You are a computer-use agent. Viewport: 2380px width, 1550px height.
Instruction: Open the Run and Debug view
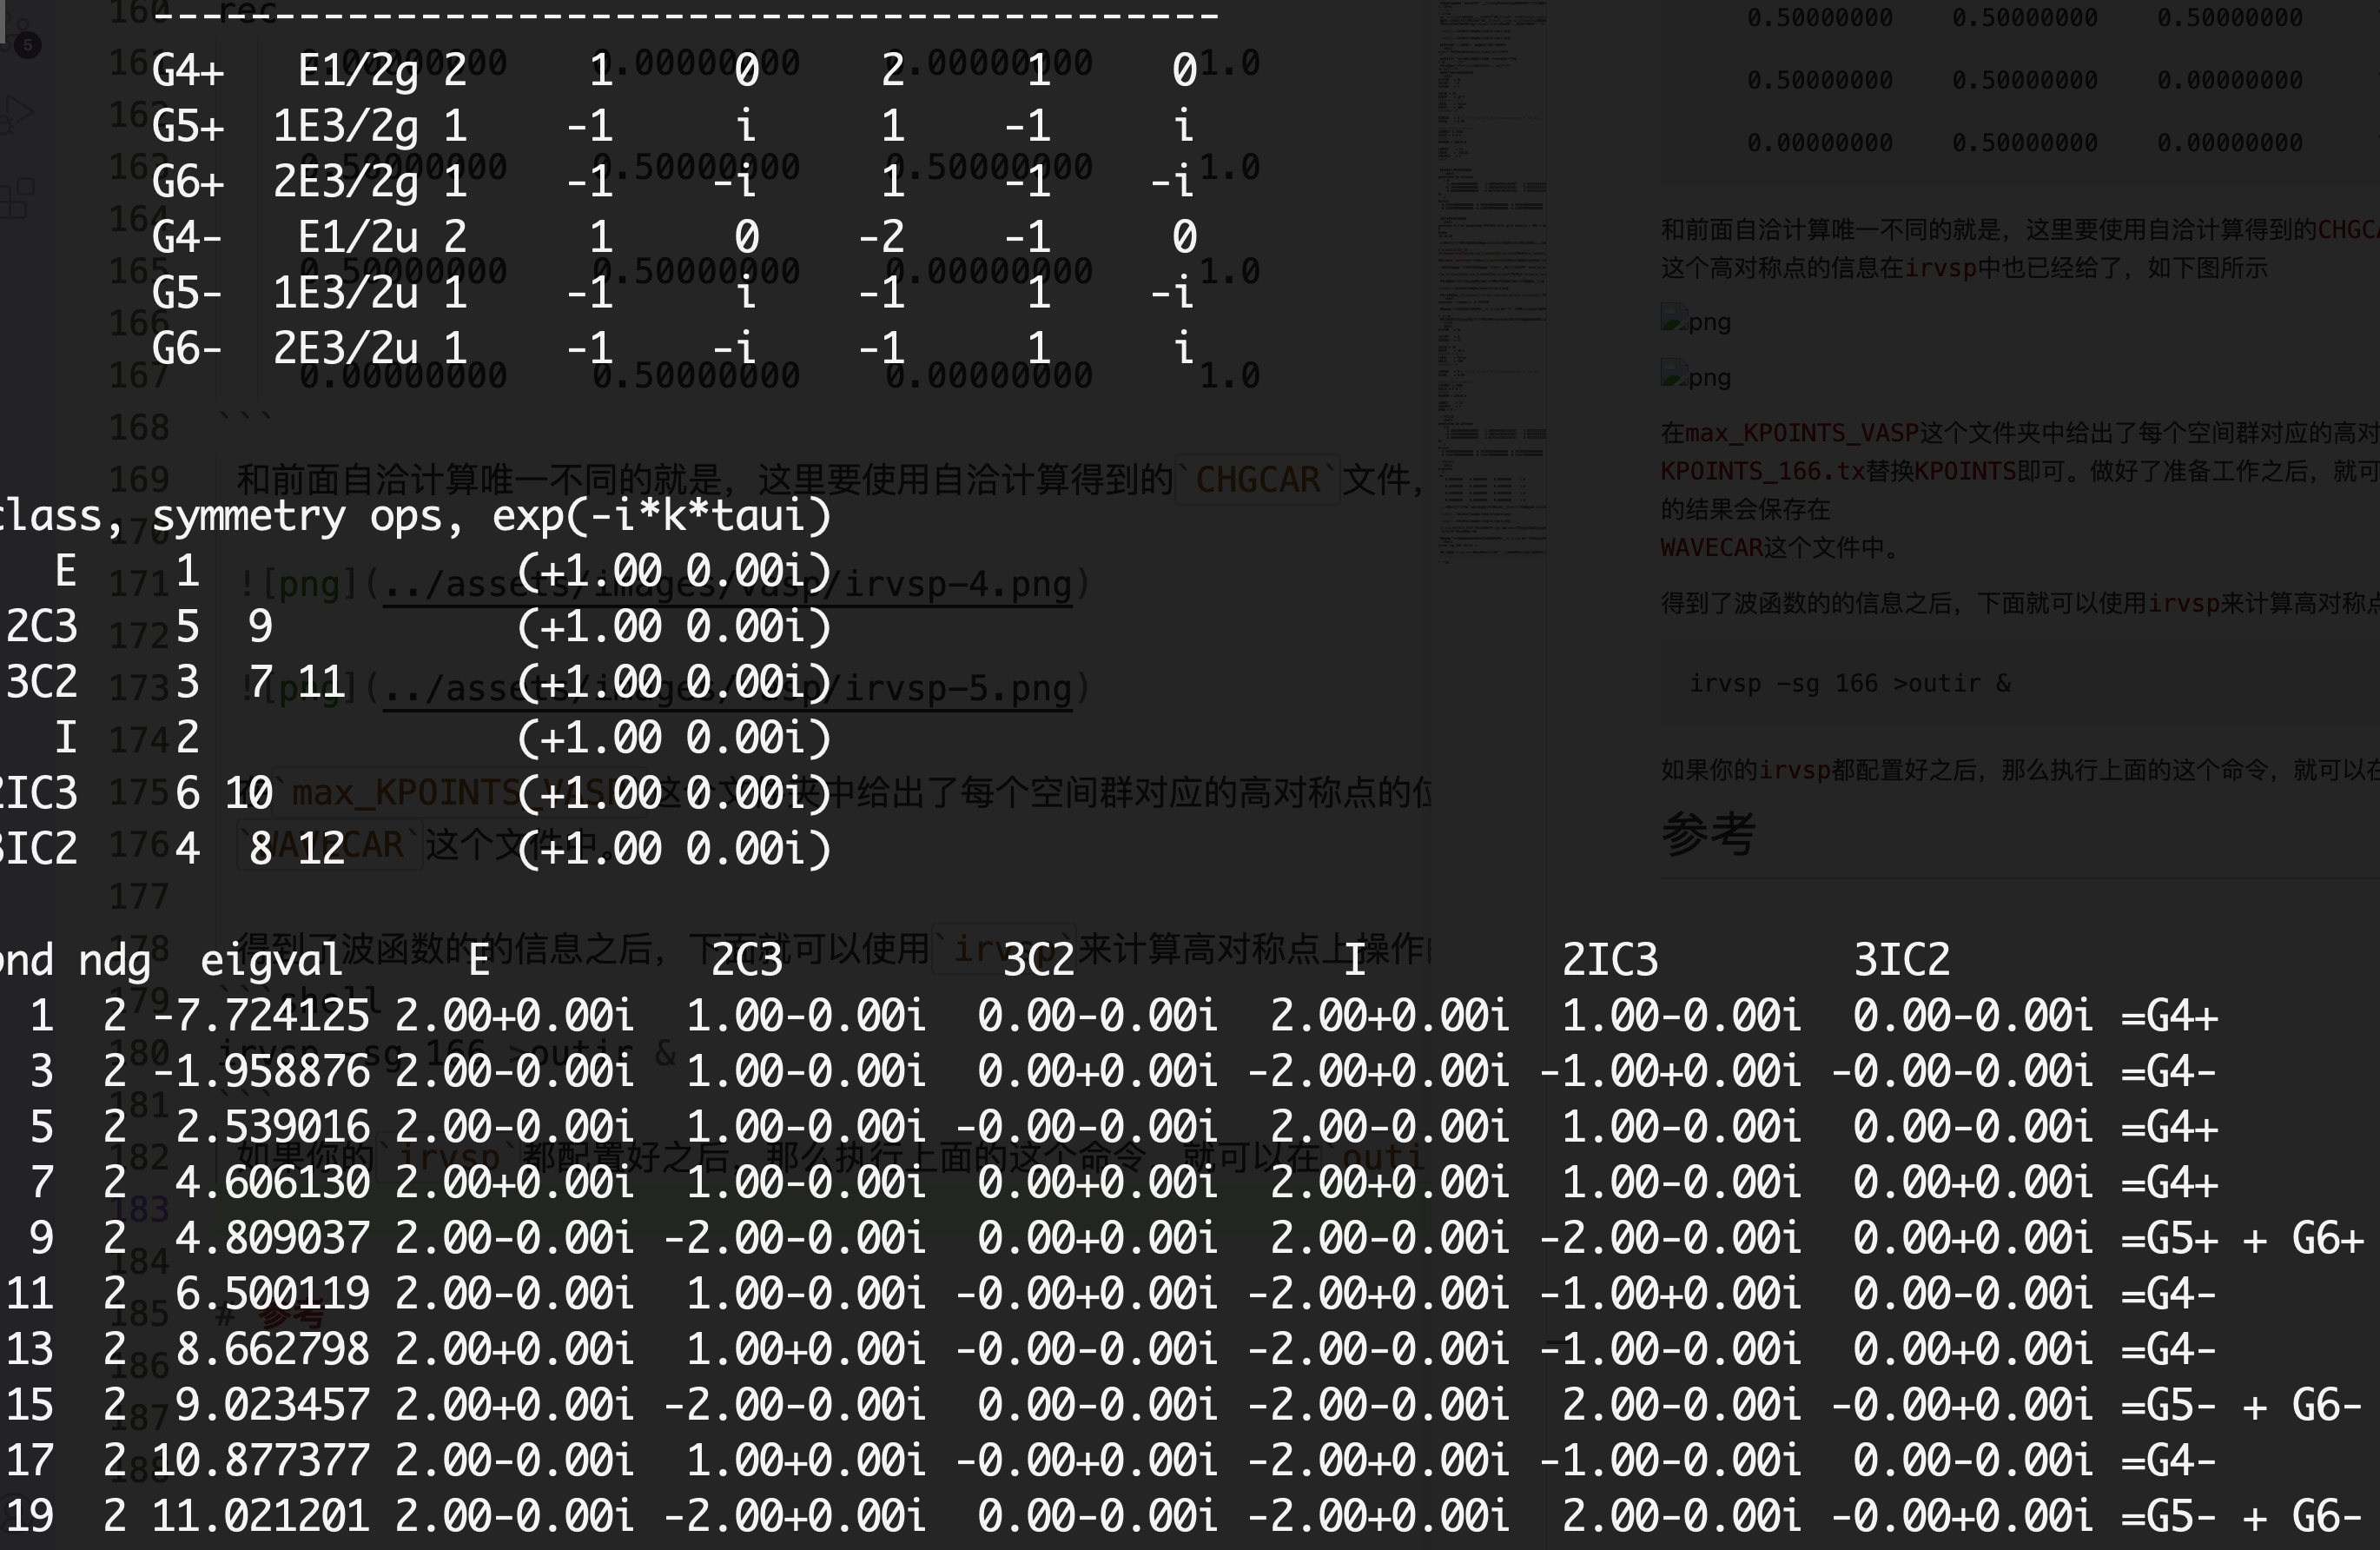click(17, 115)
